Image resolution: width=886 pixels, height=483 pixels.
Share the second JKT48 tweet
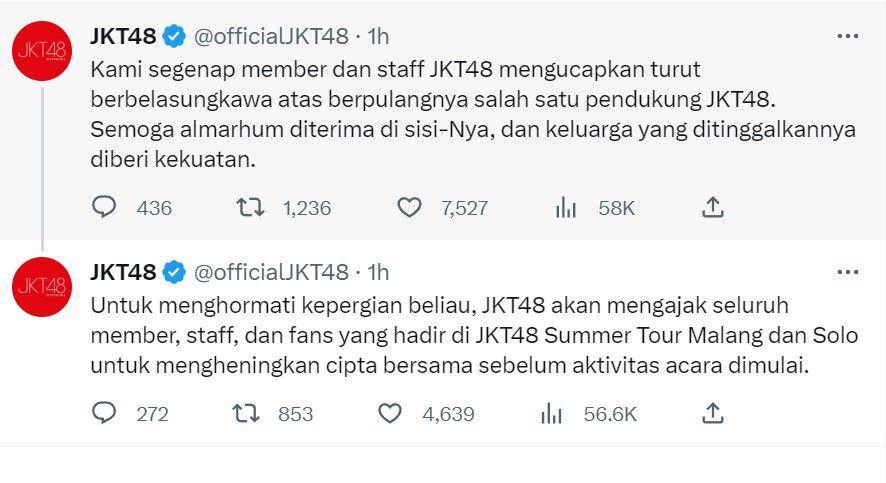pos(713,413)
